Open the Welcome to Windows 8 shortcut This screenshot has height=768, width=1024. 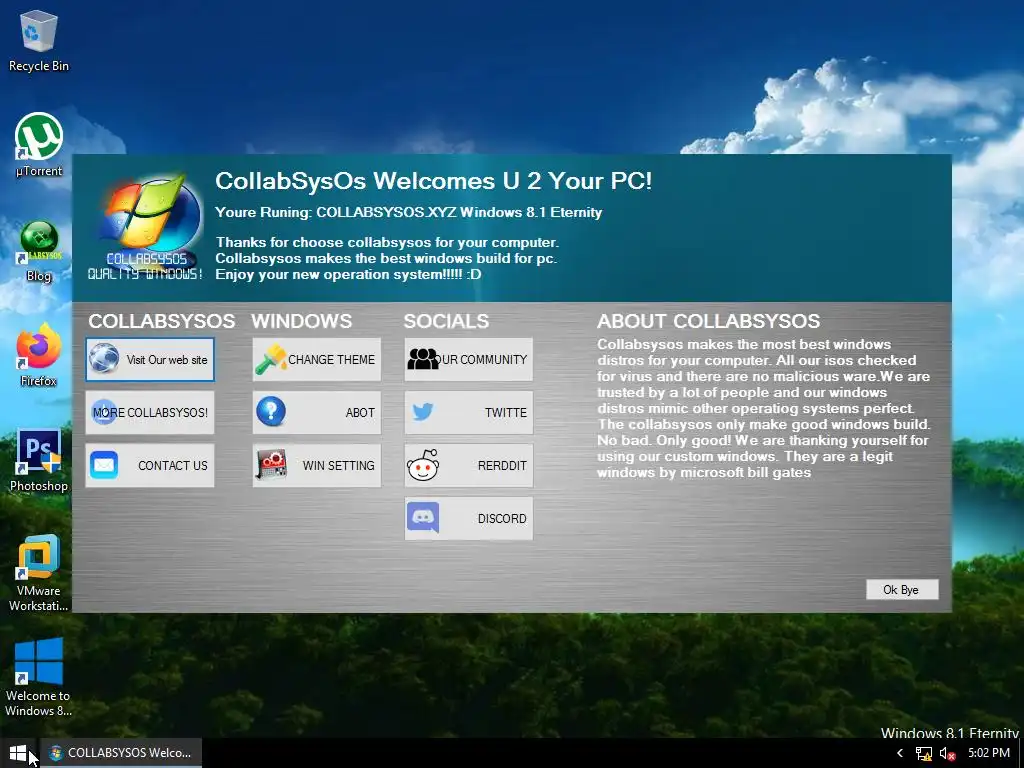pyautogui.click(x=39, y=678)
